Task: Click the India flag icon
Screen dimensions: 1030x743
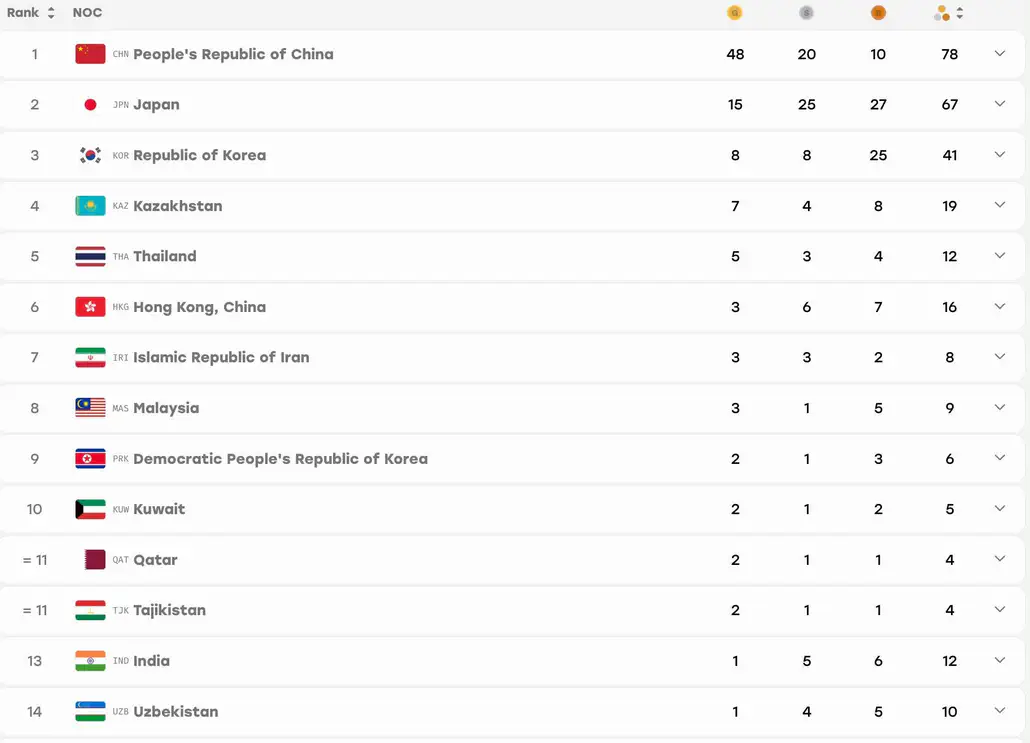Action: pos(90,661)
